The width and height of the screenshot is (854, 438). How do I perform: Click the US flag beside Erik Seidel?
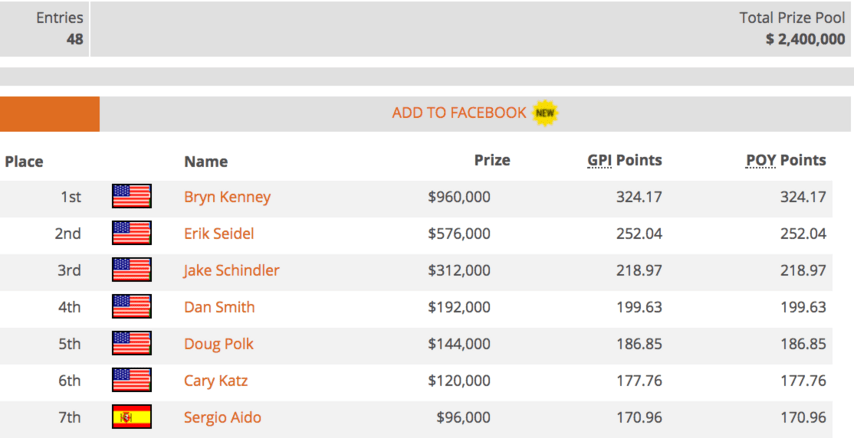tap(132, 233)
